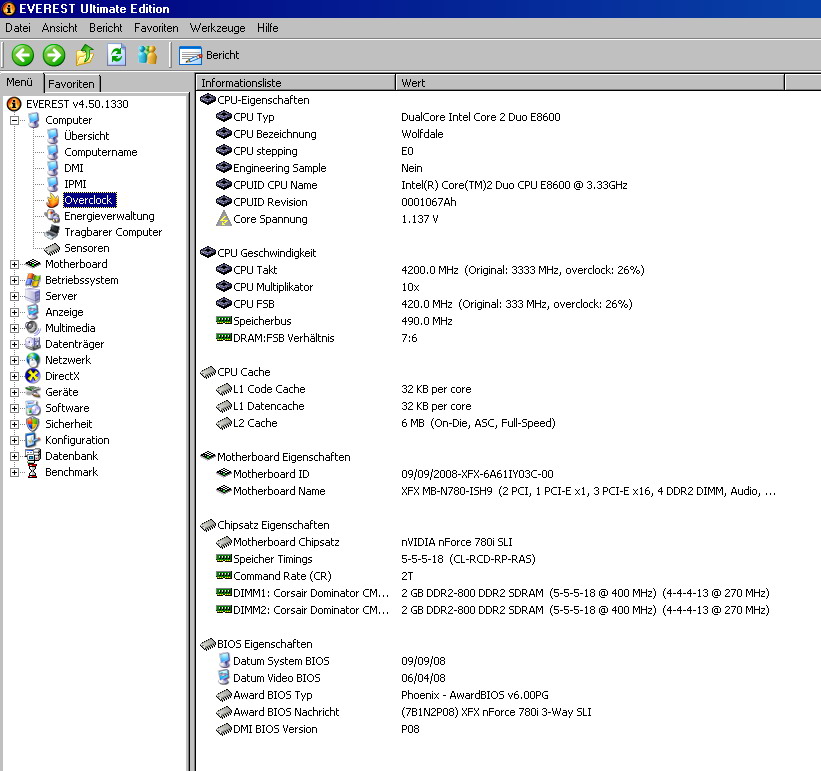Click the Betriebssystem Windows flag icon
This screenshot has width=821, height=771.
(x=32, y=280)
